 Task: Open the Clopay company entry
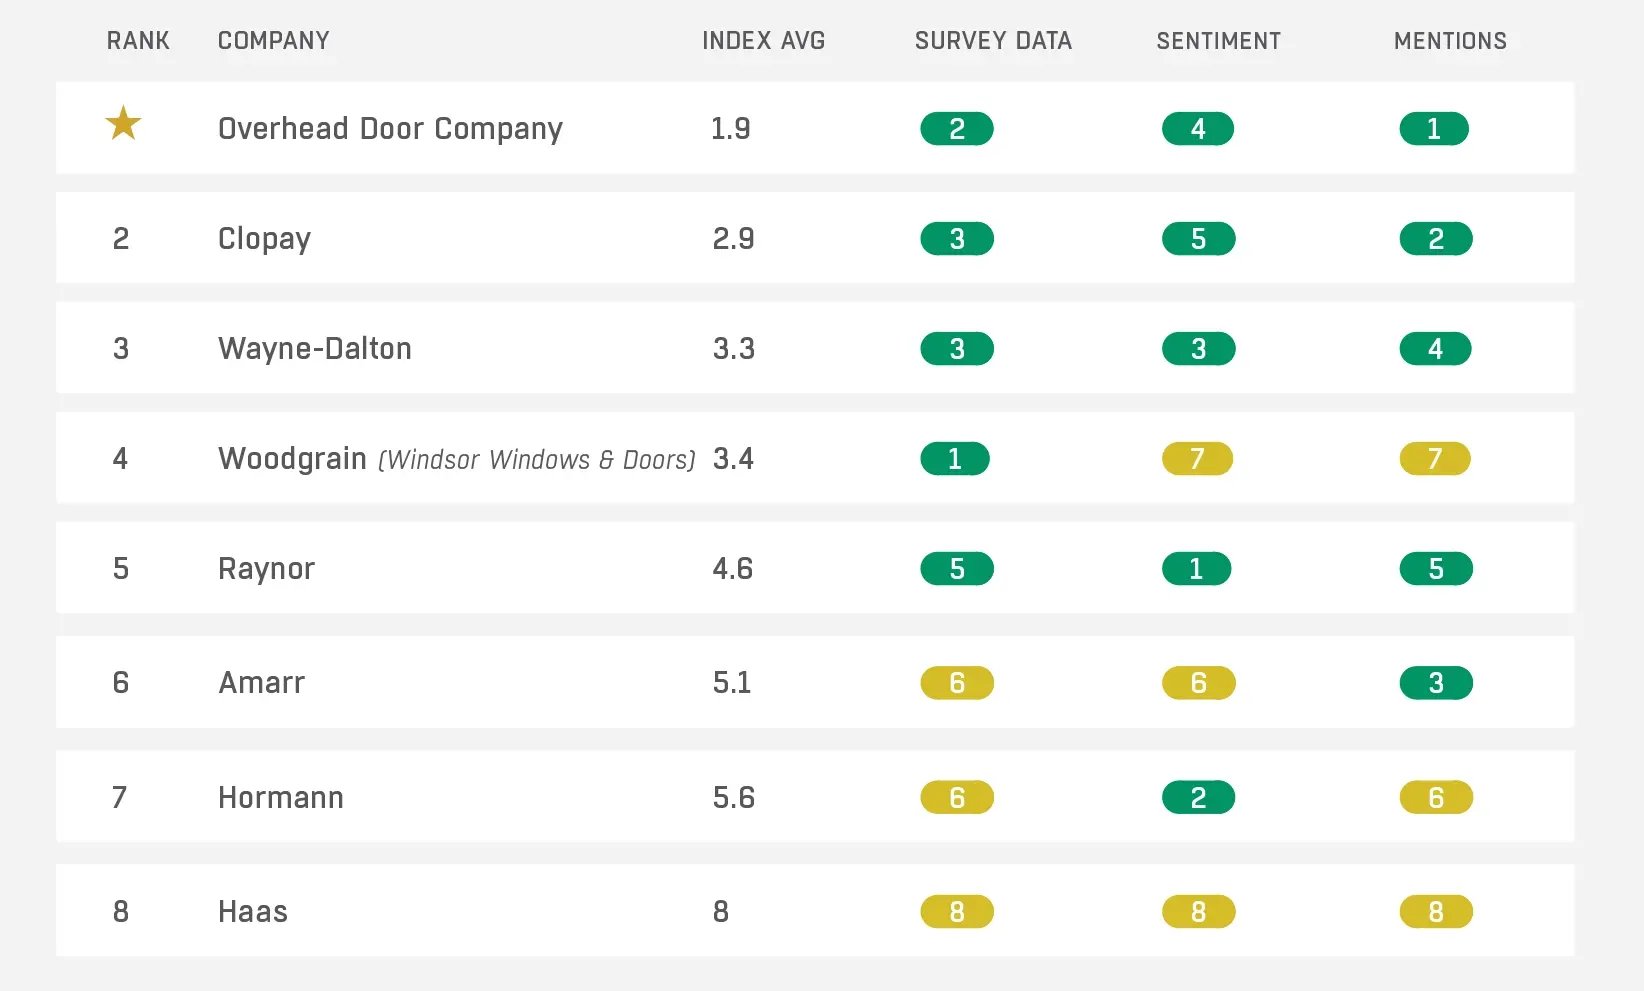[264, 239]
